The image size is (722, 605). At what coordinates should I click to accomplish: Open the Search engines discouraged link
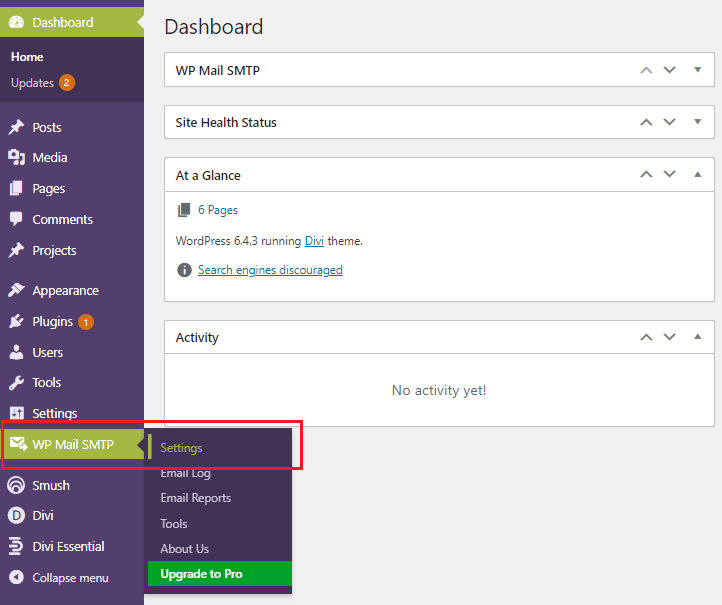[x=270, y=270]
